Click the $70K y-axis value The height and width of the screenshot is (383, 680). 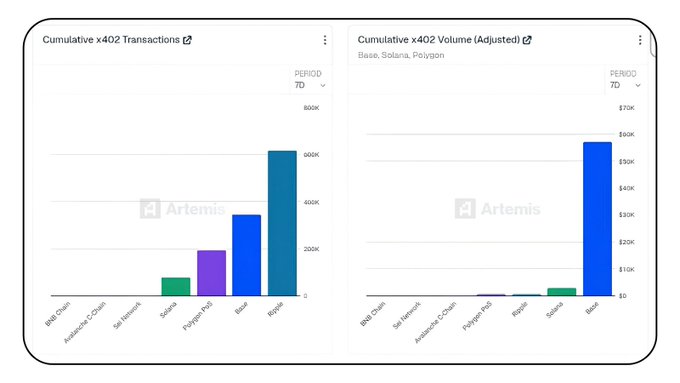[627, 108]
